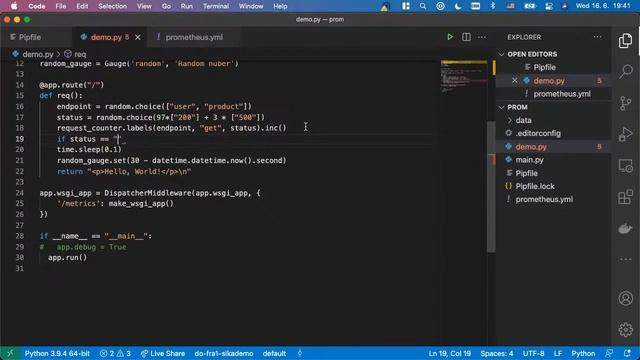
Task: Open the Manage settings gear
Action: 625,329
